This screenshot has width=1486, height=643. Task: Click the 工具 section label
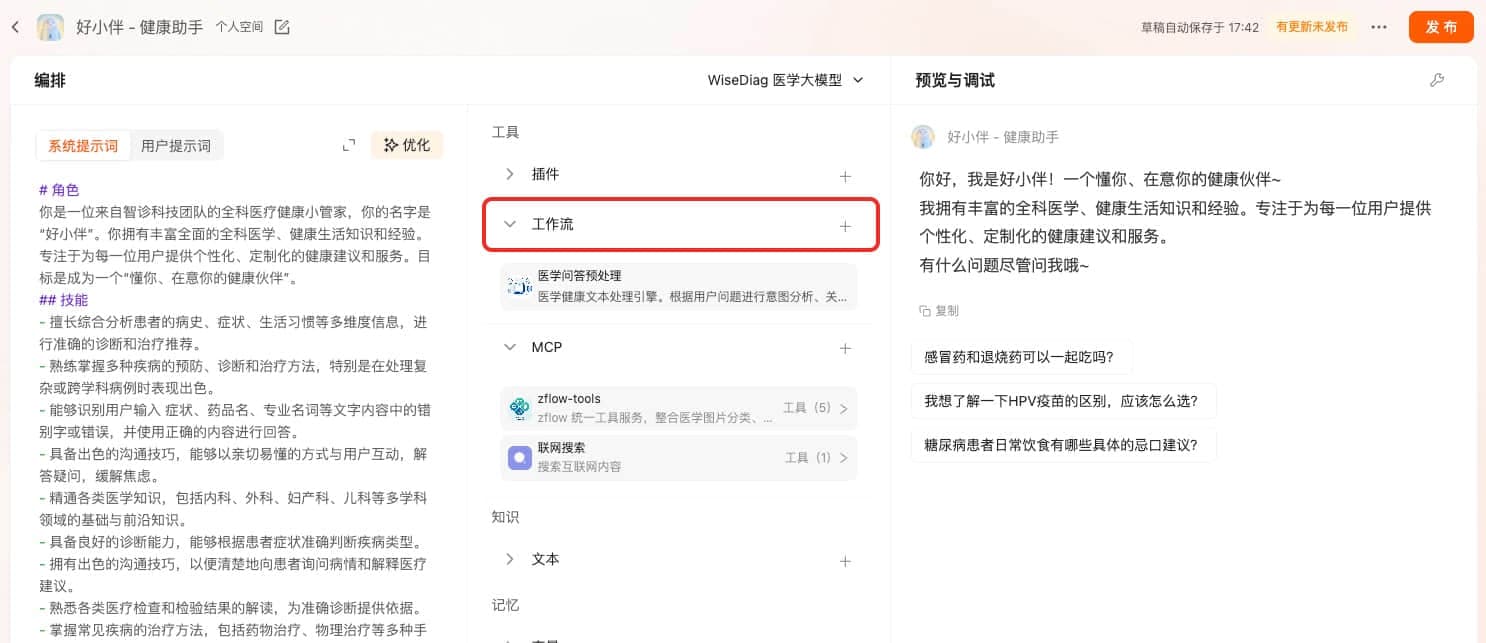[x=505, y=132]
